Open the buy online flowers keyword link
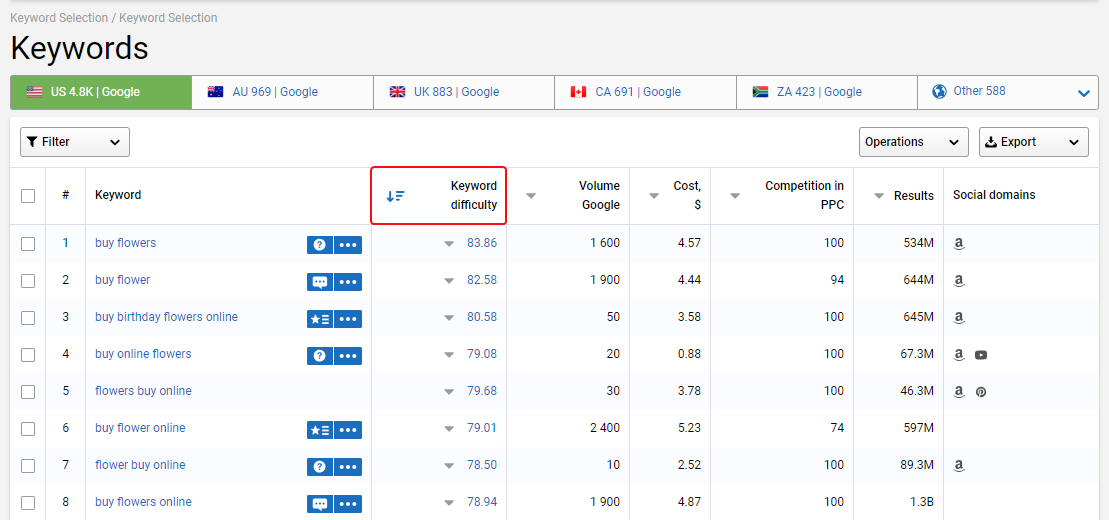This screenshot has width=1109, height=520. click(143, 354)
